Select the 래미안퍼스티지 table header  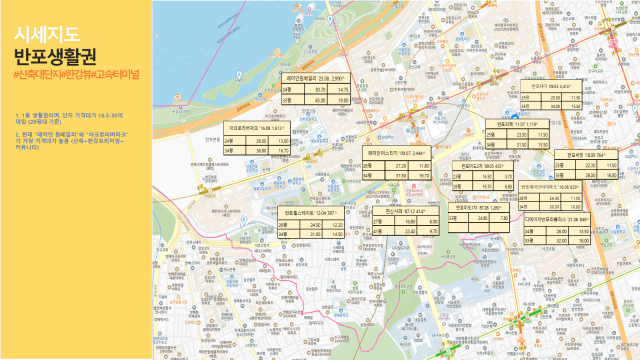point(397,153)
